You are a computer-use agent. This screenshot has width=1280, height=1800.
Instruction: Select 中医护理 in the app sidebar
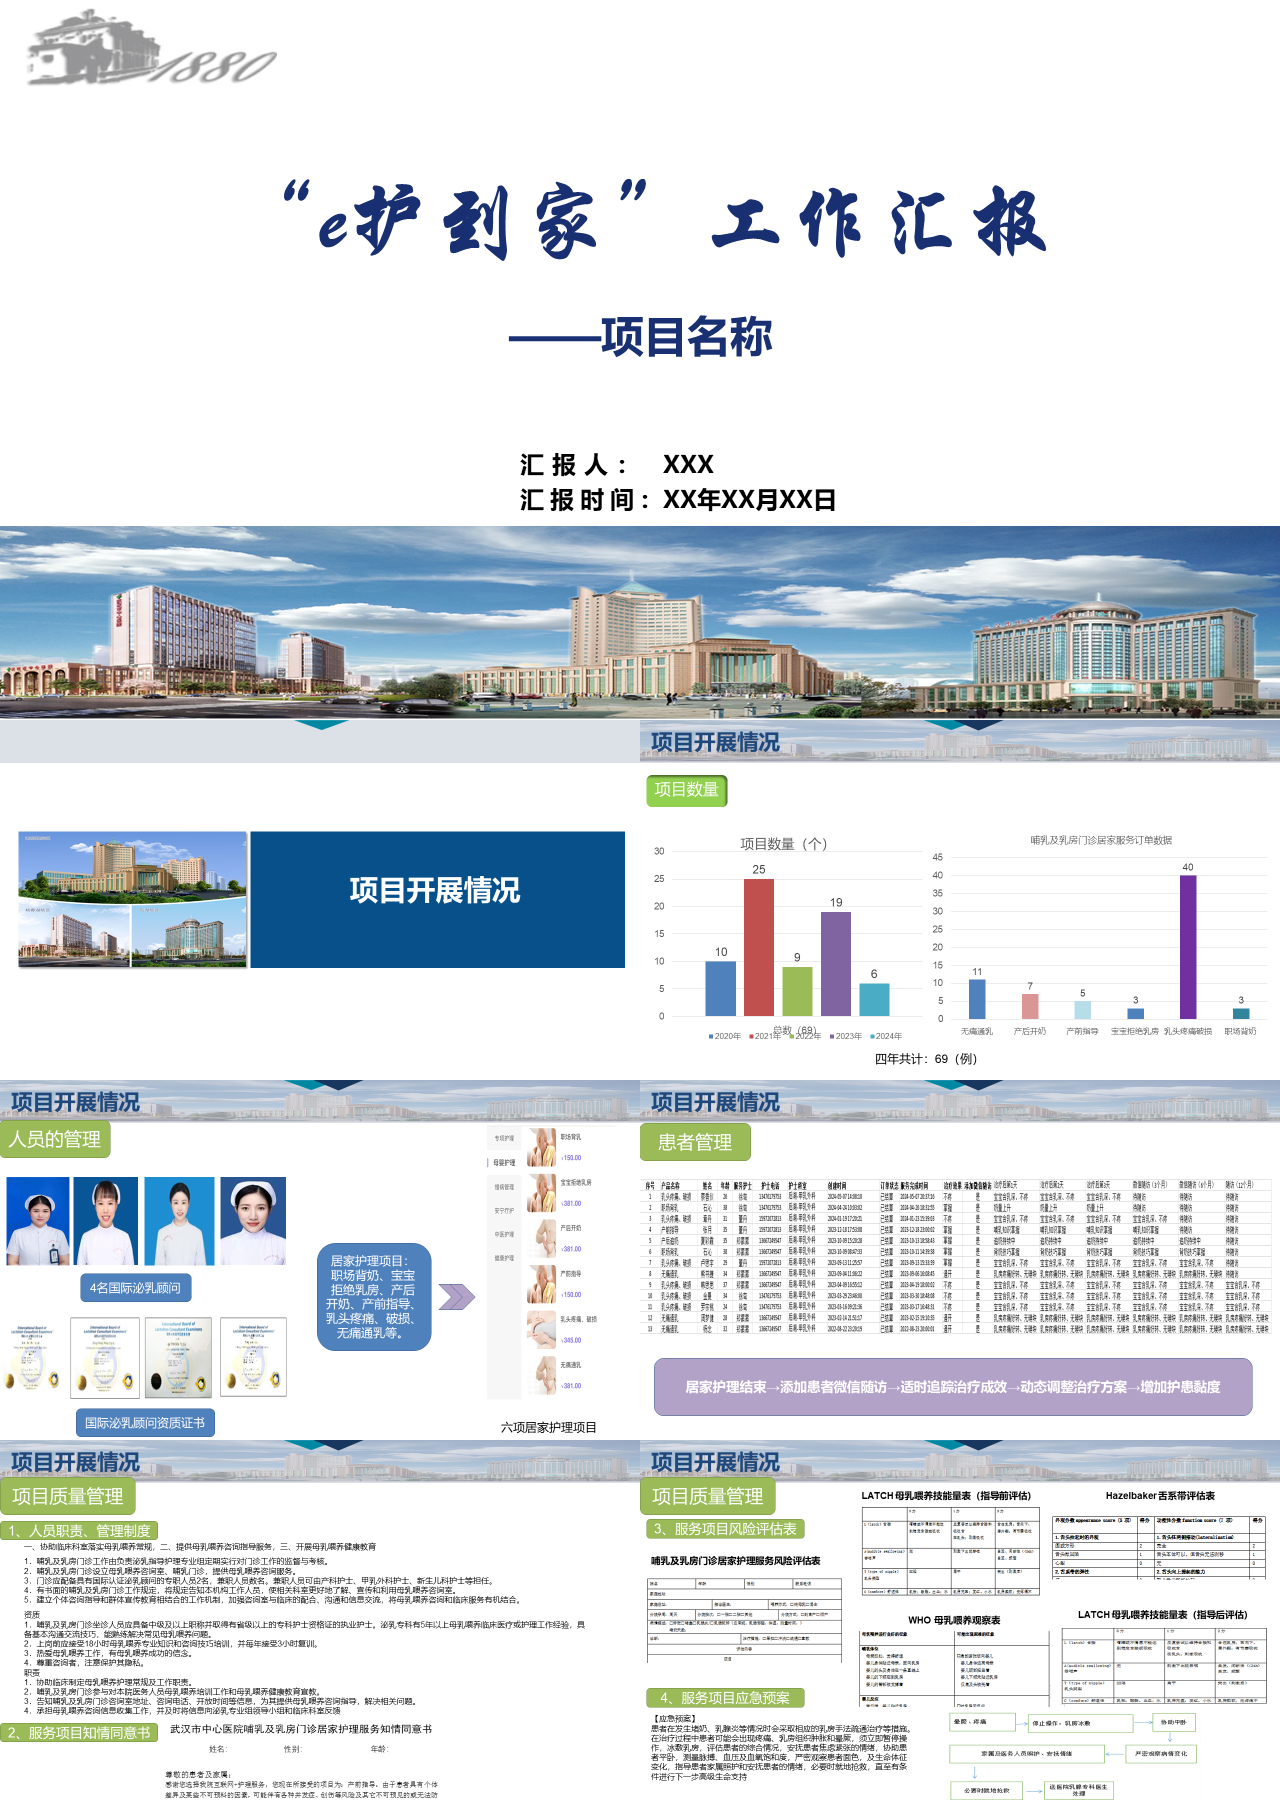pyautogui.click(x=504, y=1234)
